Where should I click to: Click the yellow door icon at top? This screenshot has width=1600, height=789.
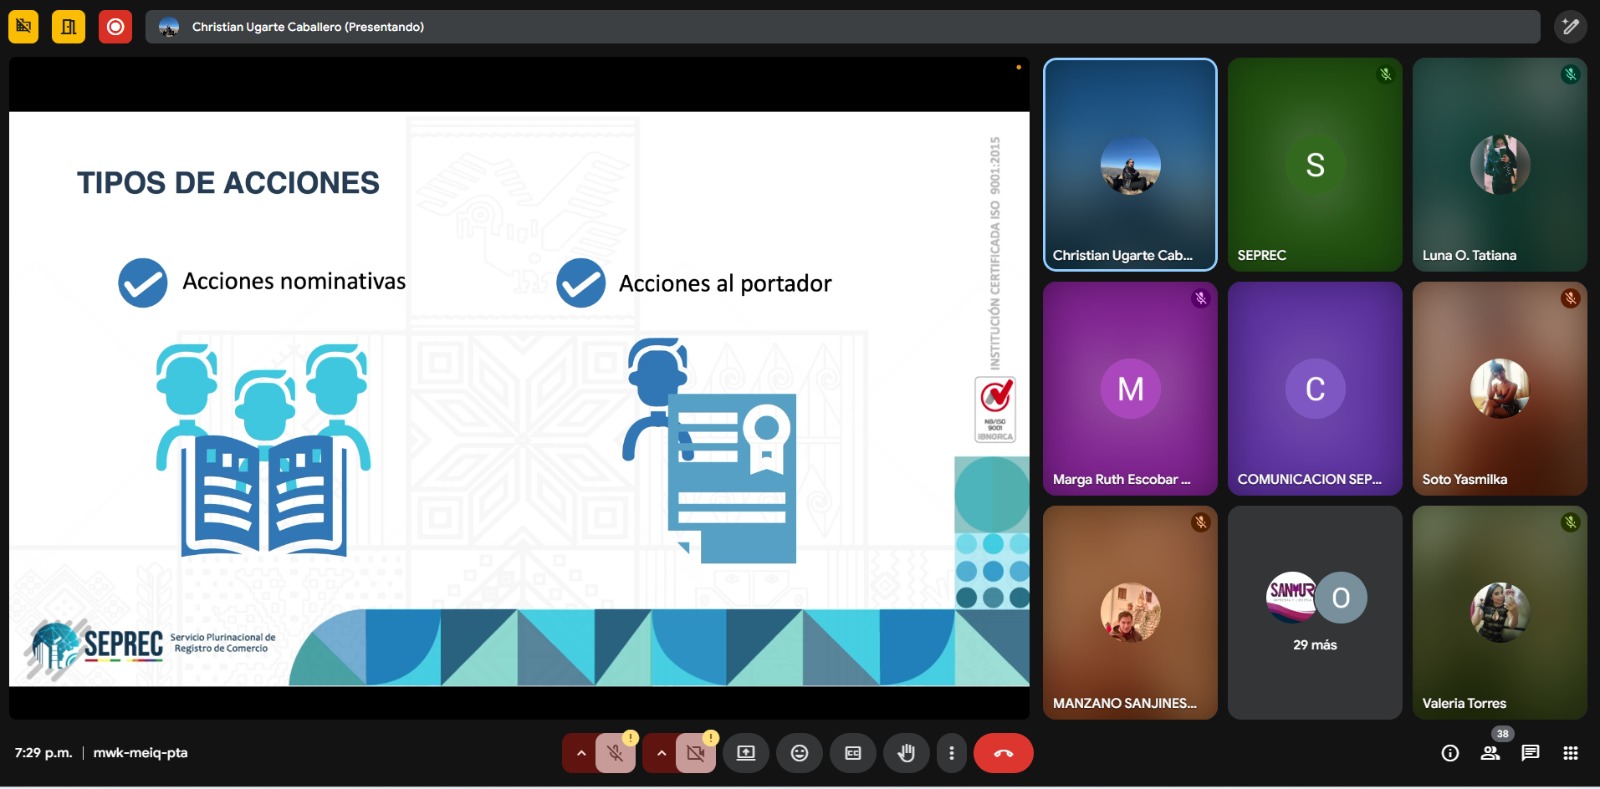pyautogui.click(x=69, y=27)
